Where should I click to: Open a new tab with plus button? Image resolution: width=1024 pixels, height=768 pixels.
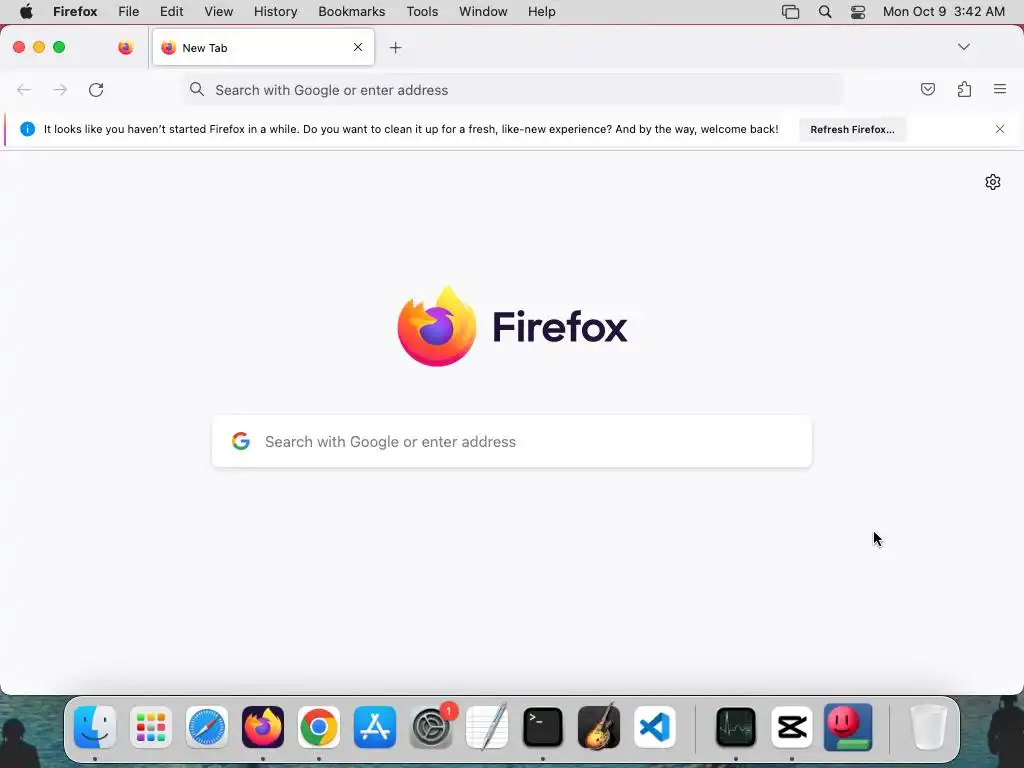(395, 48)
